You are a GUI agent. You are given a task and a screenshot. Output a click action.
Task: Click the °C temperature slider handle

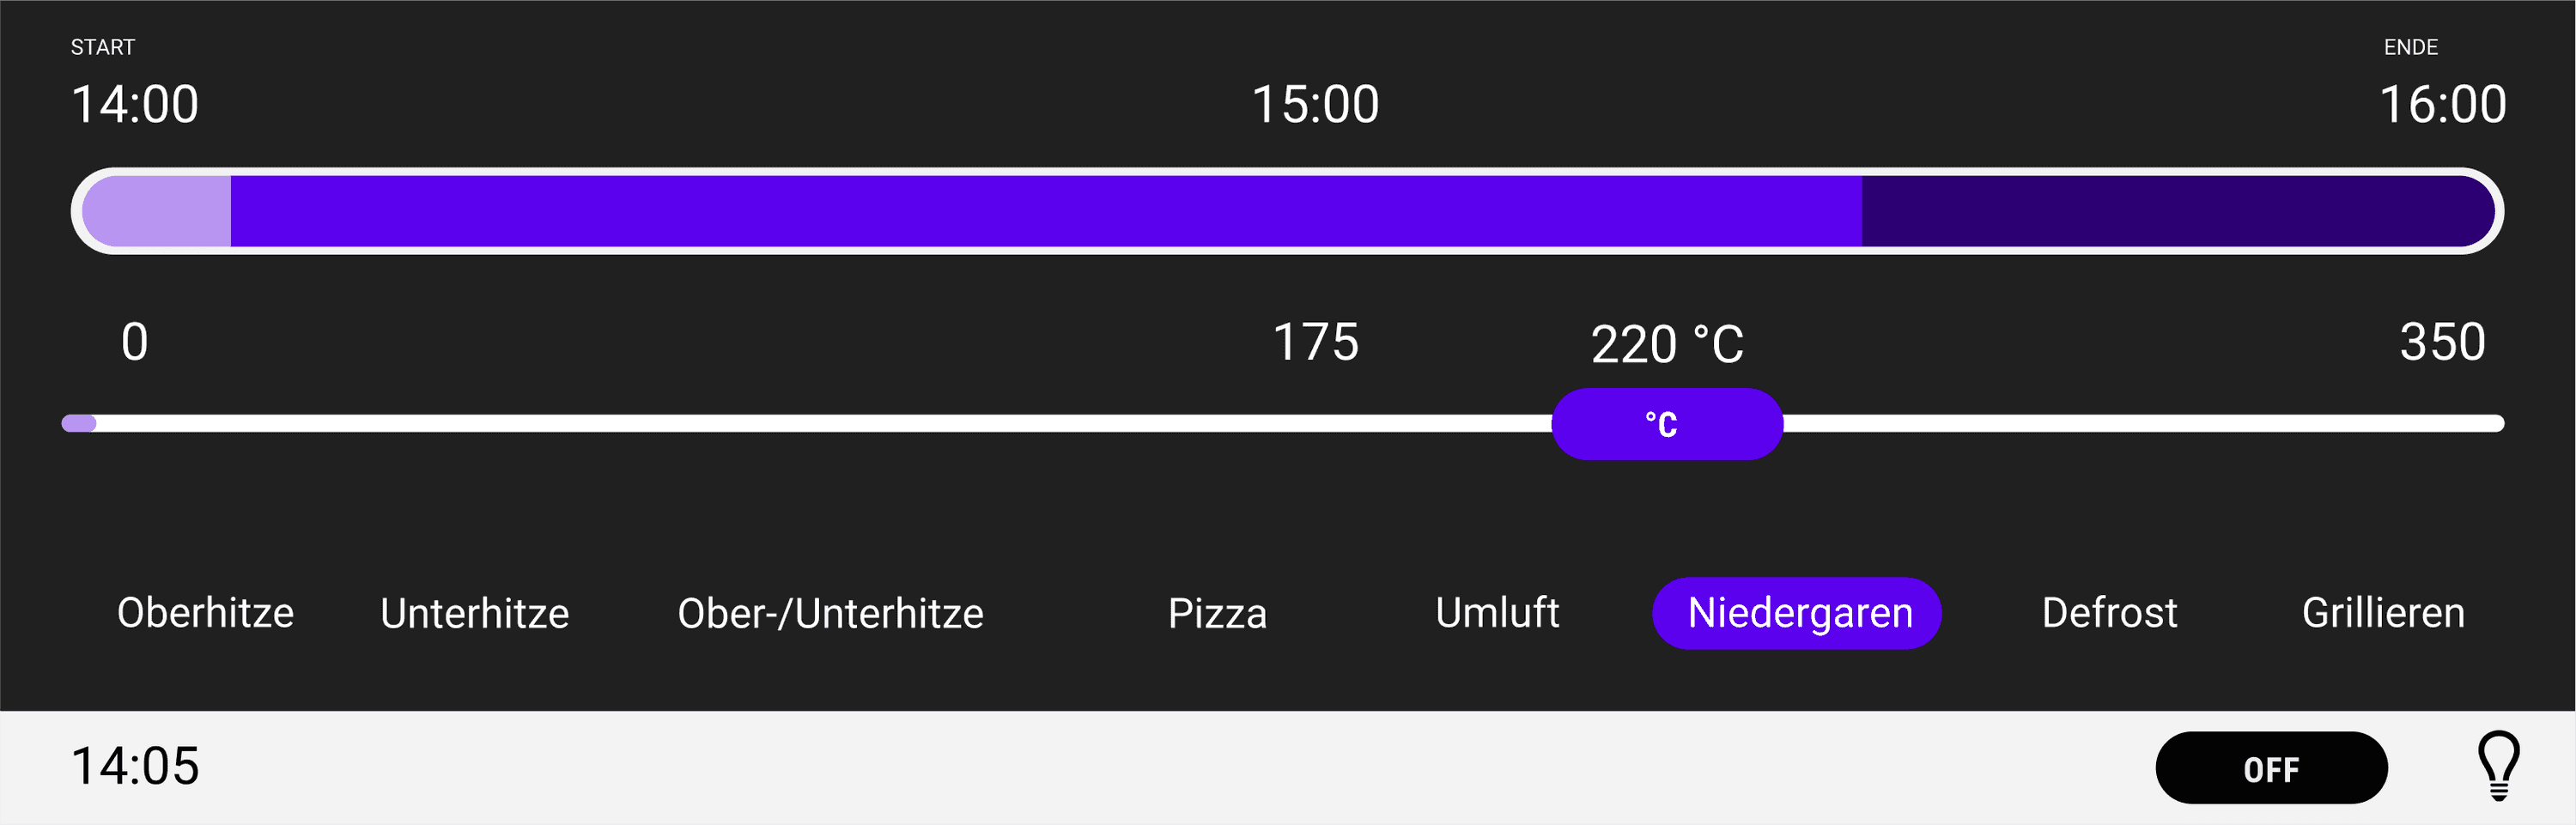click(x=1666, y=424)
